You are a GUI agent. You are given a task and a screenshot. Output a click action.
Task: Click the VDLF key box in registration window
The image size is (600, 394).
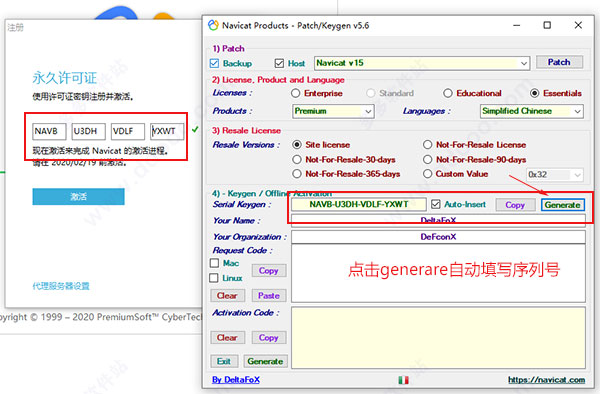pyautogui.click(x=128, y=131)
